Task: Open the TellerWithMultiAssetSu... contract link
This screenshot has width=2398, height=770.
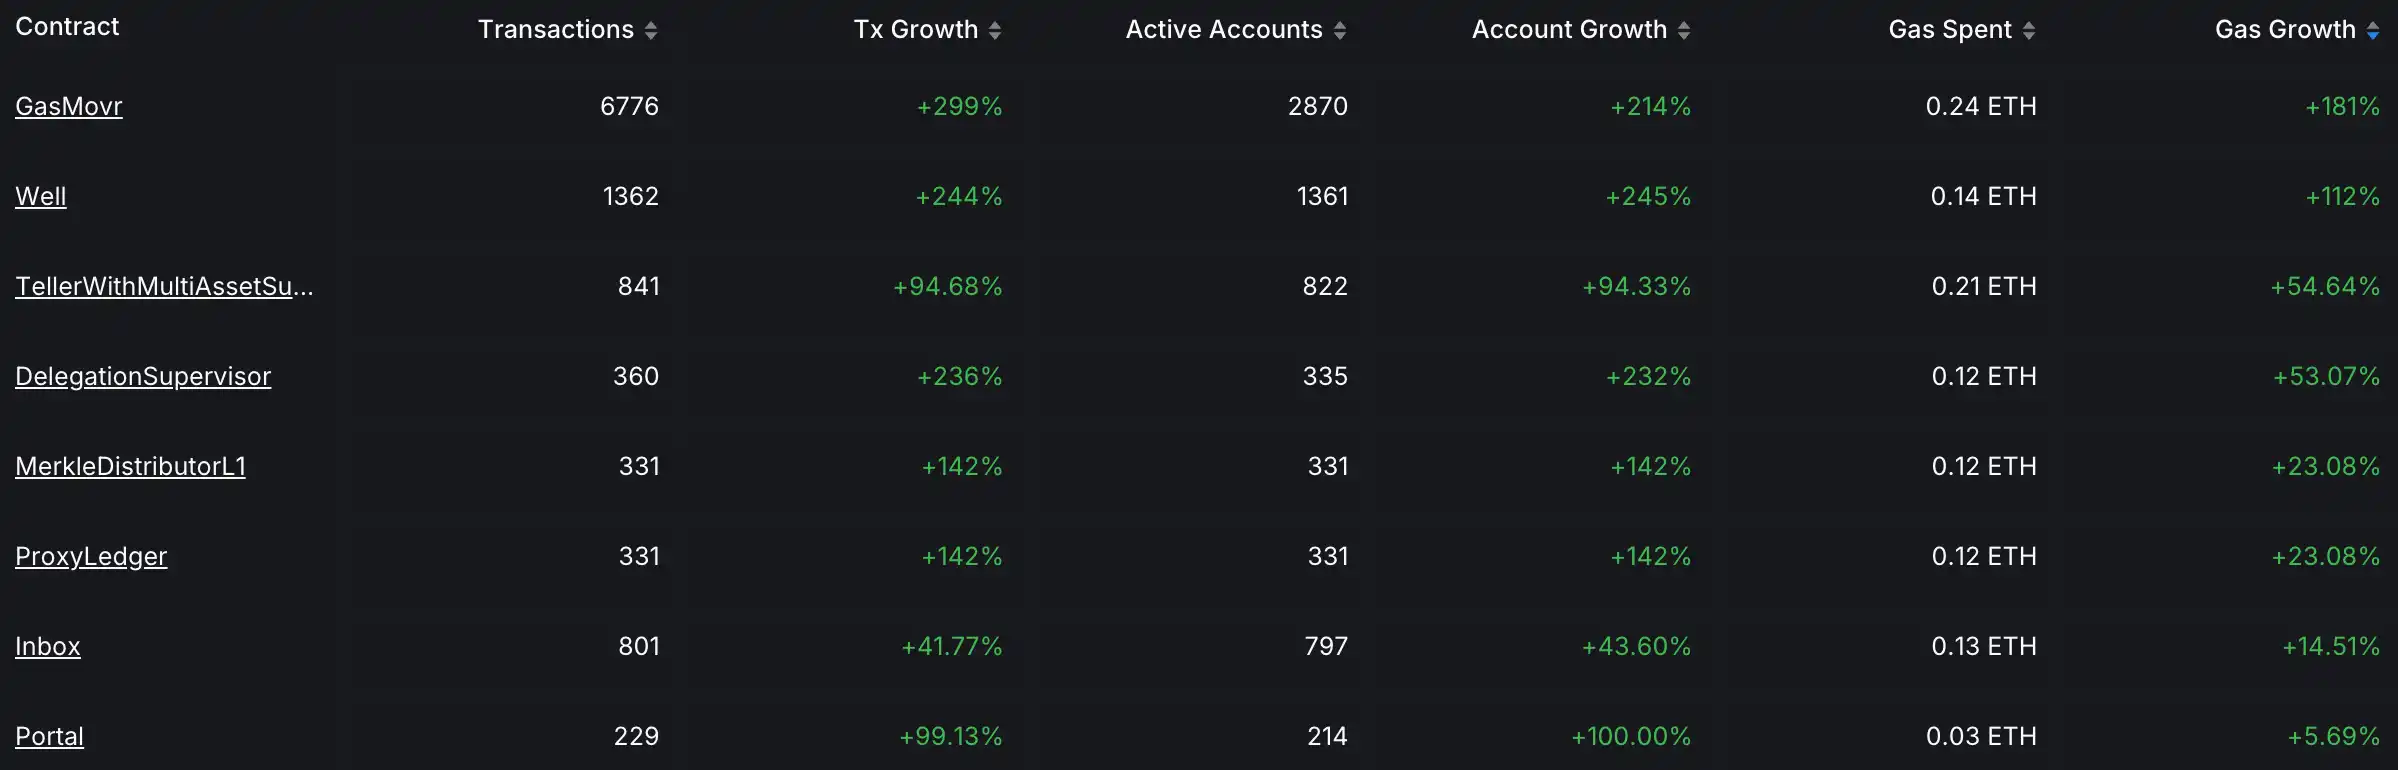Action: [164, 286]
